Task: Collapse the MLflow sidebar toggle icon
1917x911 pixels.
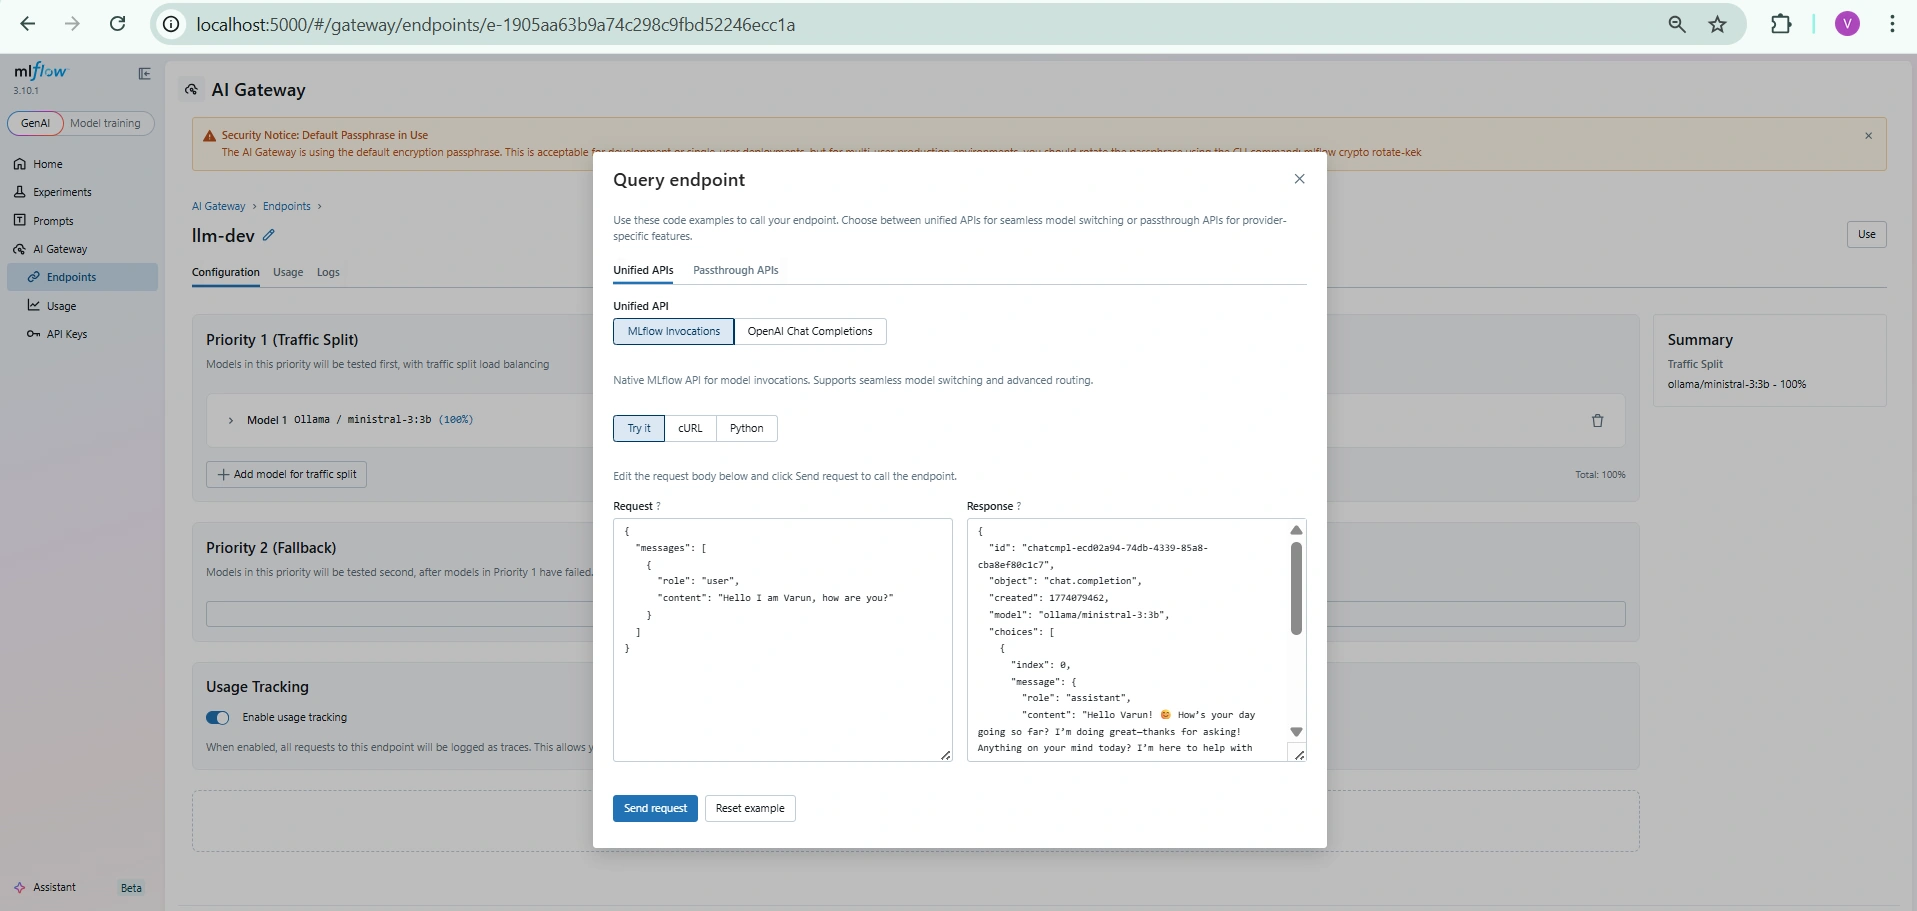Action: click(144, 73)
